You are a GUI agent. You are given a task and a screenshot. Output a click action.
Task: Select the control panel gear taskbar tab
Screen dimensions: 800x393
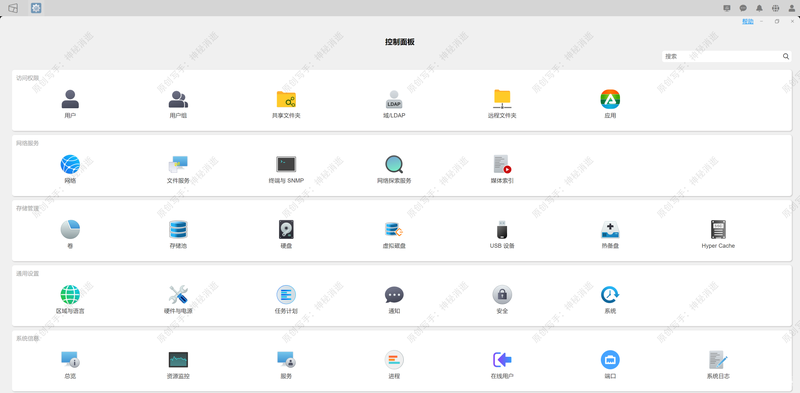pyautogui.click(x=36, y=8)
